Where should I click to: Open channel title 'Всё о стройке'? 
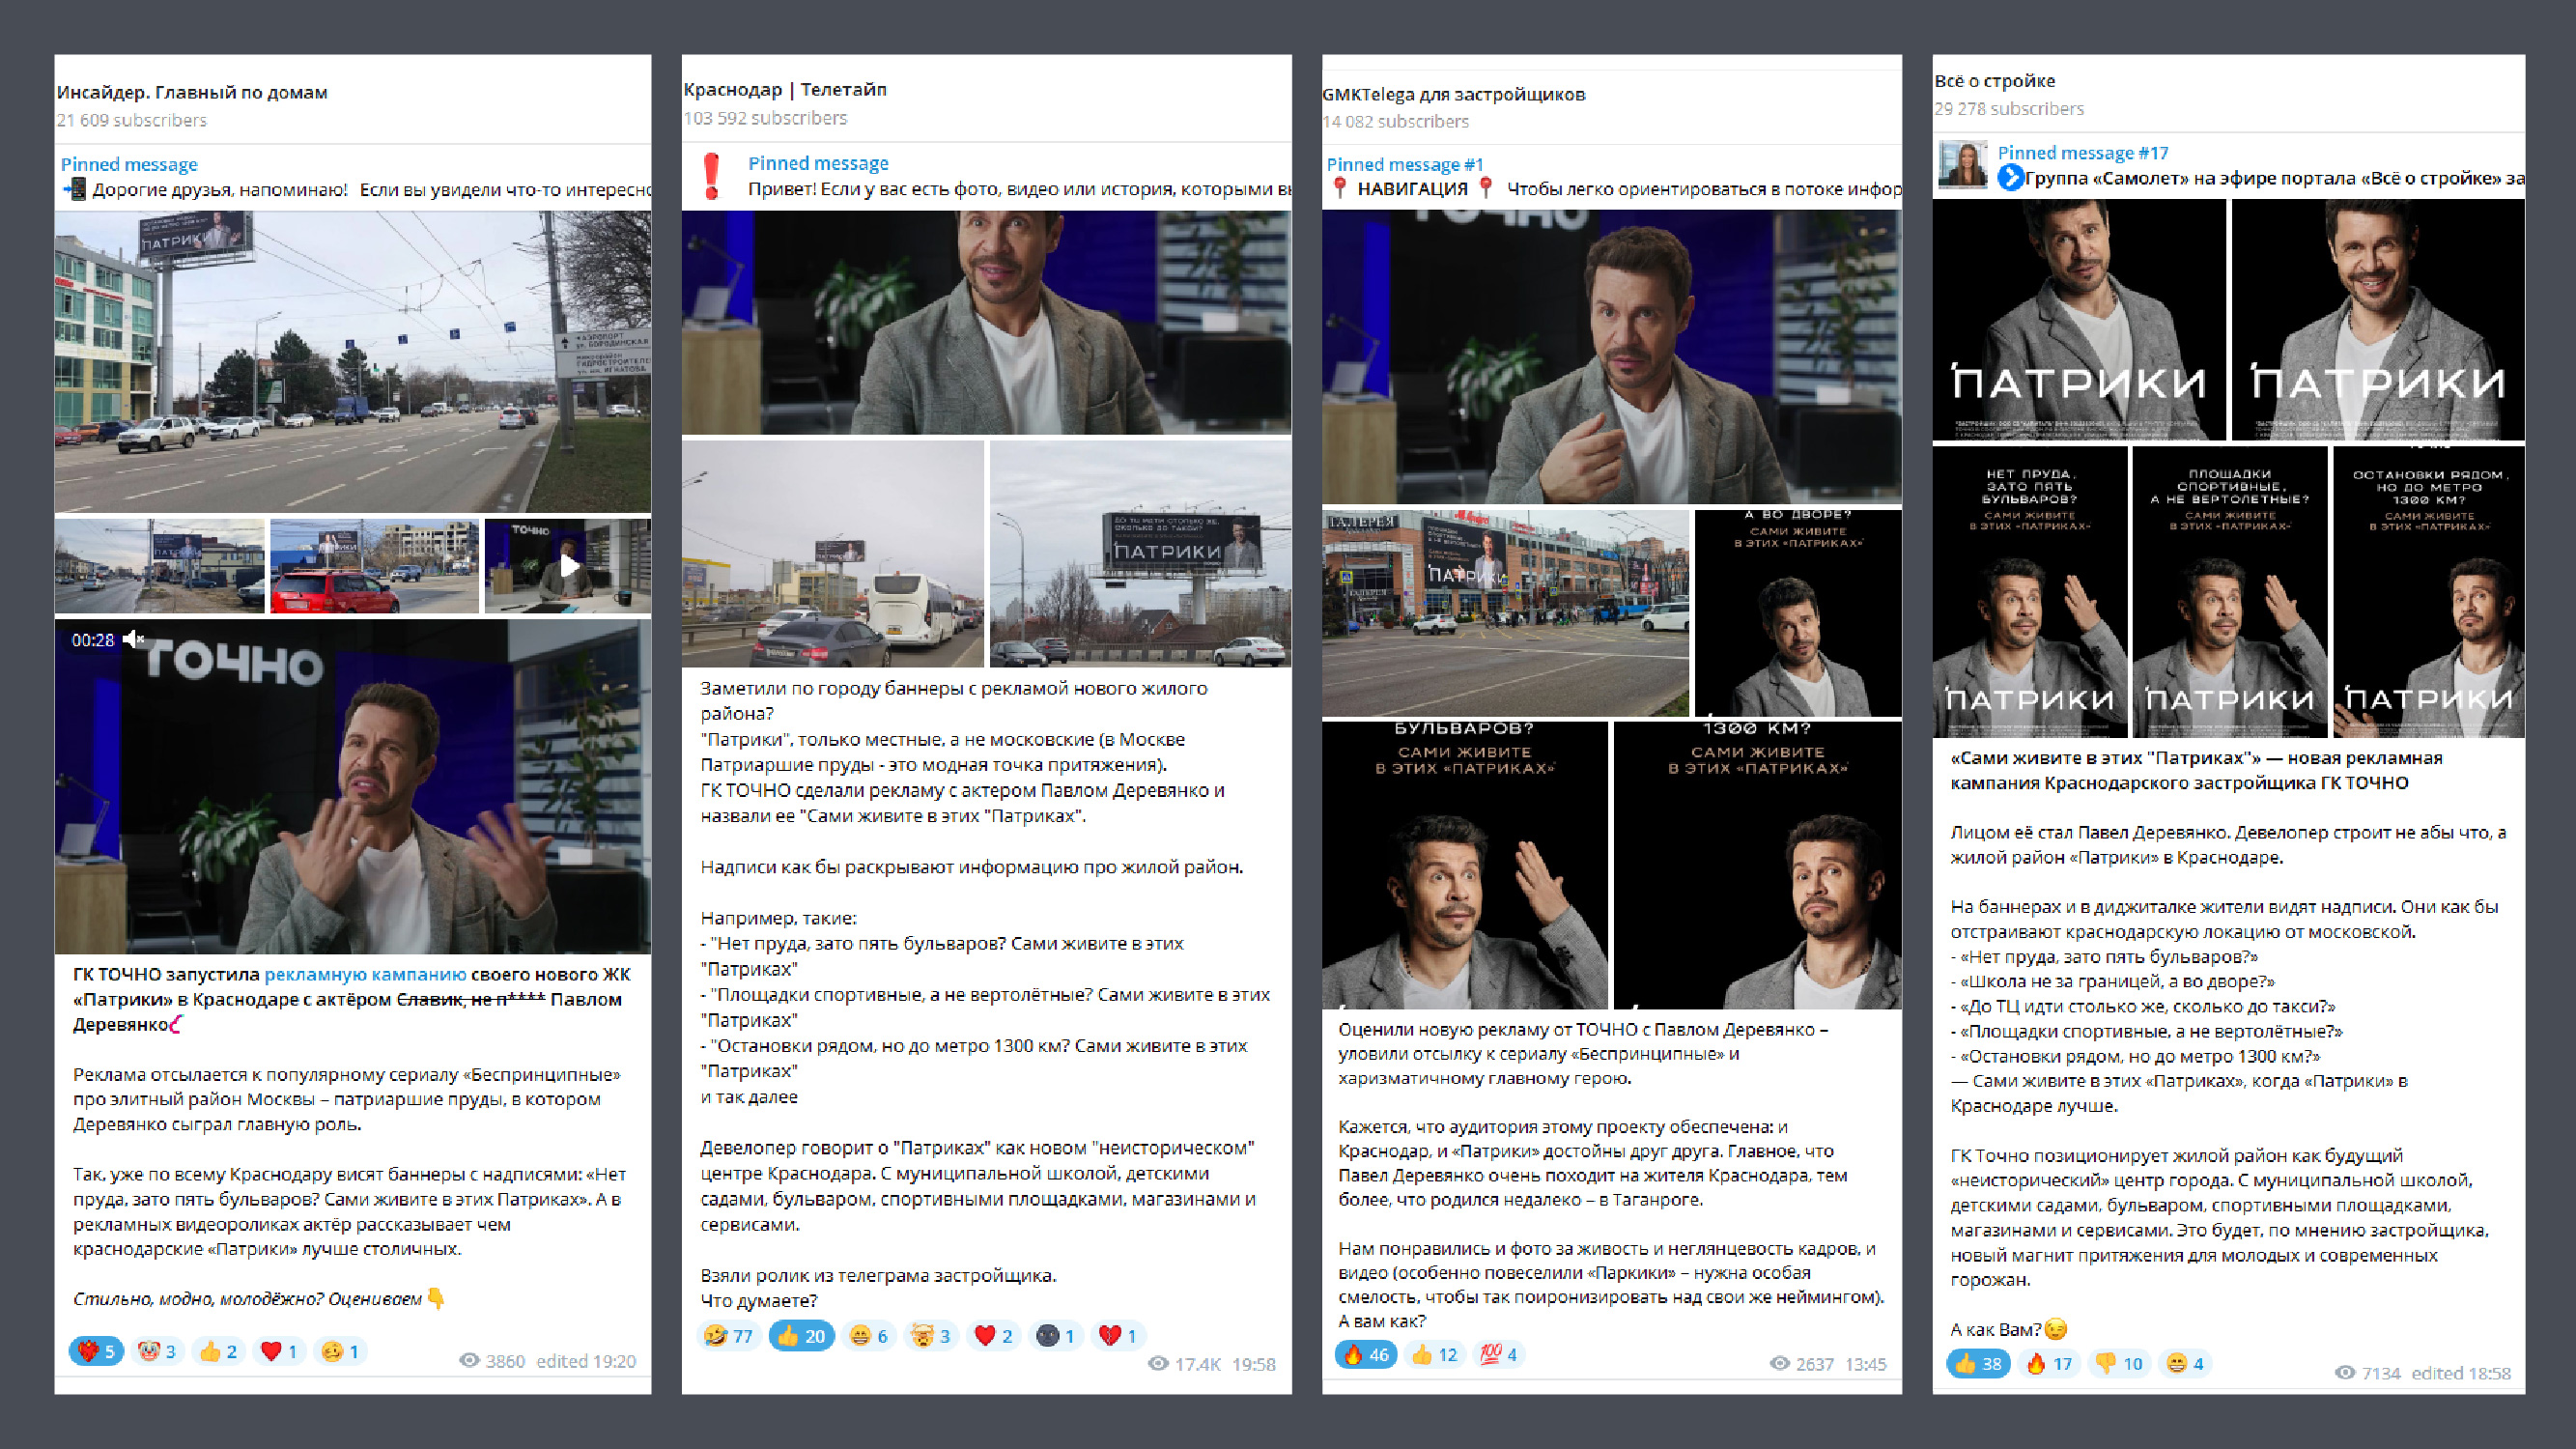[x=1995, y=81]
